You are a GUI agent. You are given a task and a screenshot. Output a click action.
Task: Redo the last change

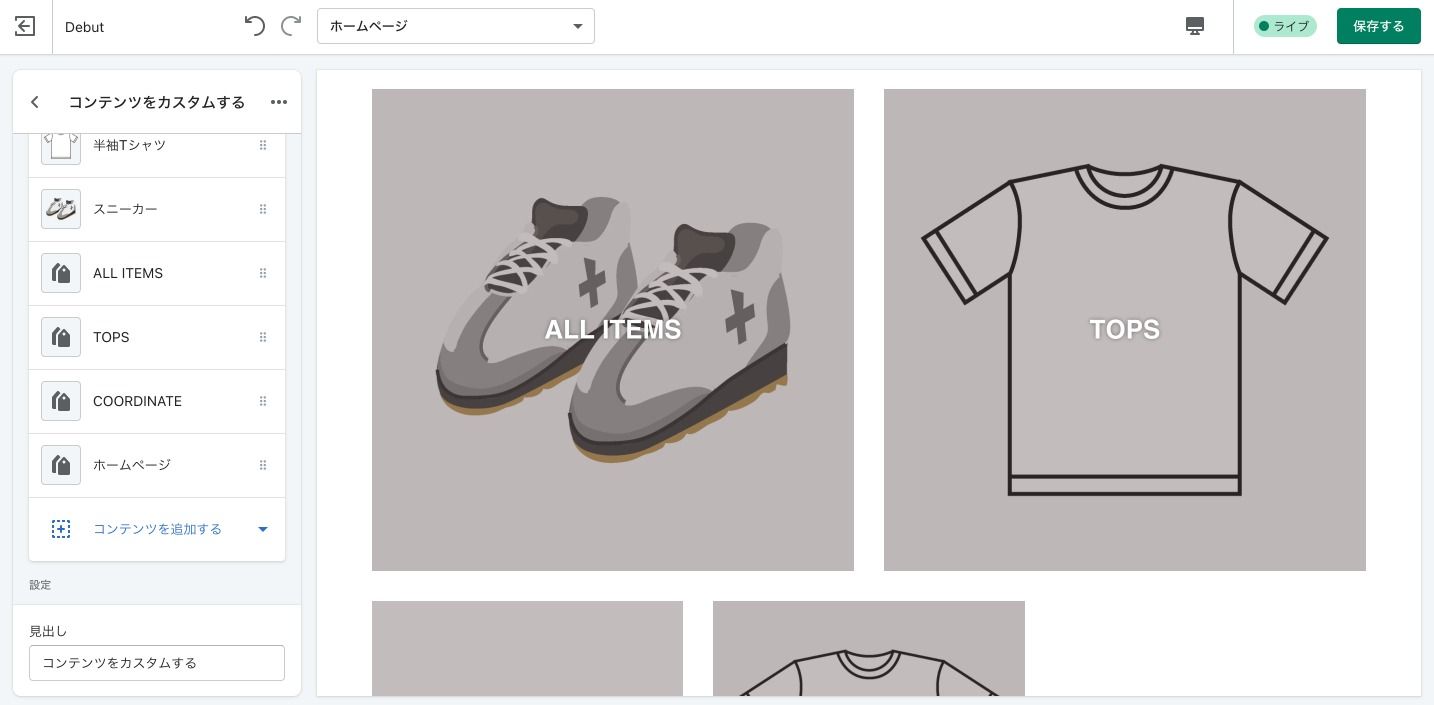tap(291, 26)
